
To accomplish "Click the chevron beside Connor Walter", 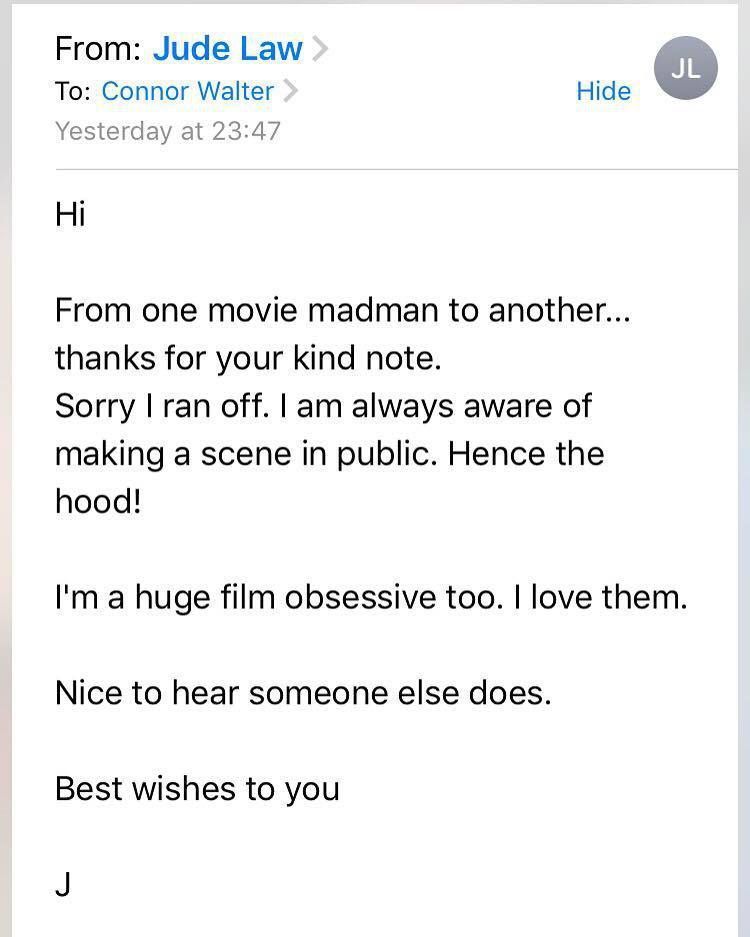I will (291, 91).
